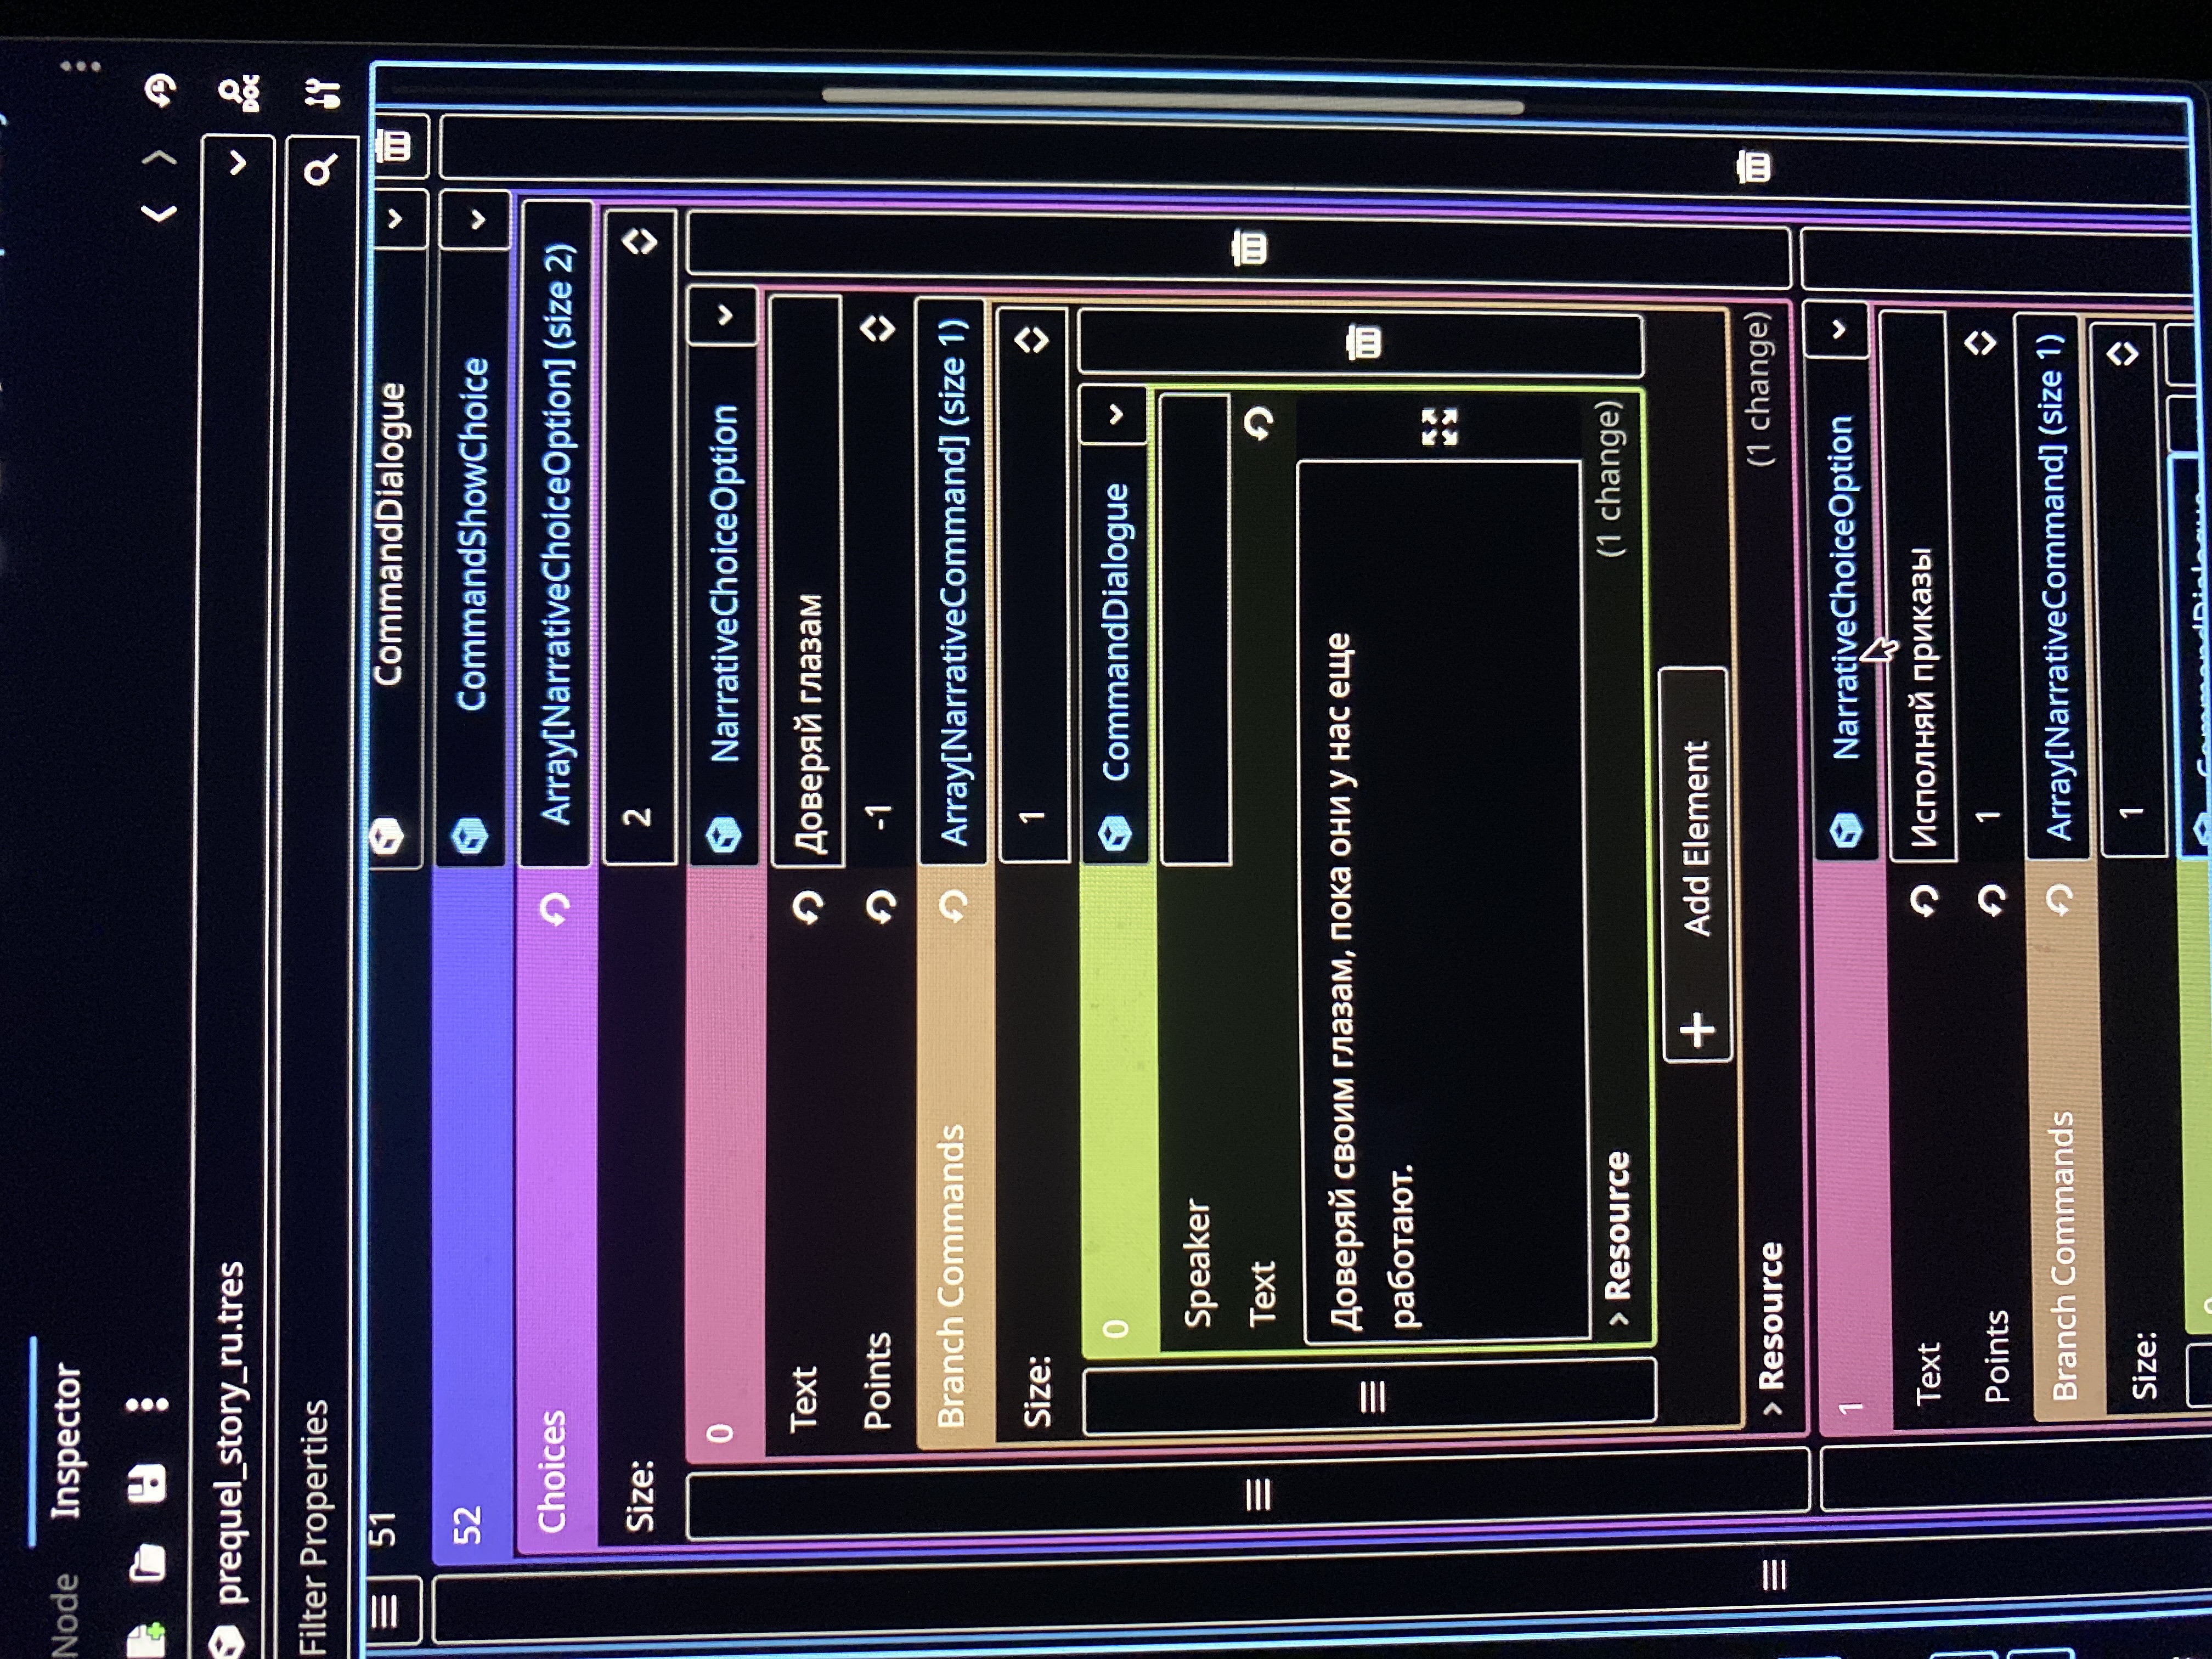Select the Inspector tab

coord(66,1440)
